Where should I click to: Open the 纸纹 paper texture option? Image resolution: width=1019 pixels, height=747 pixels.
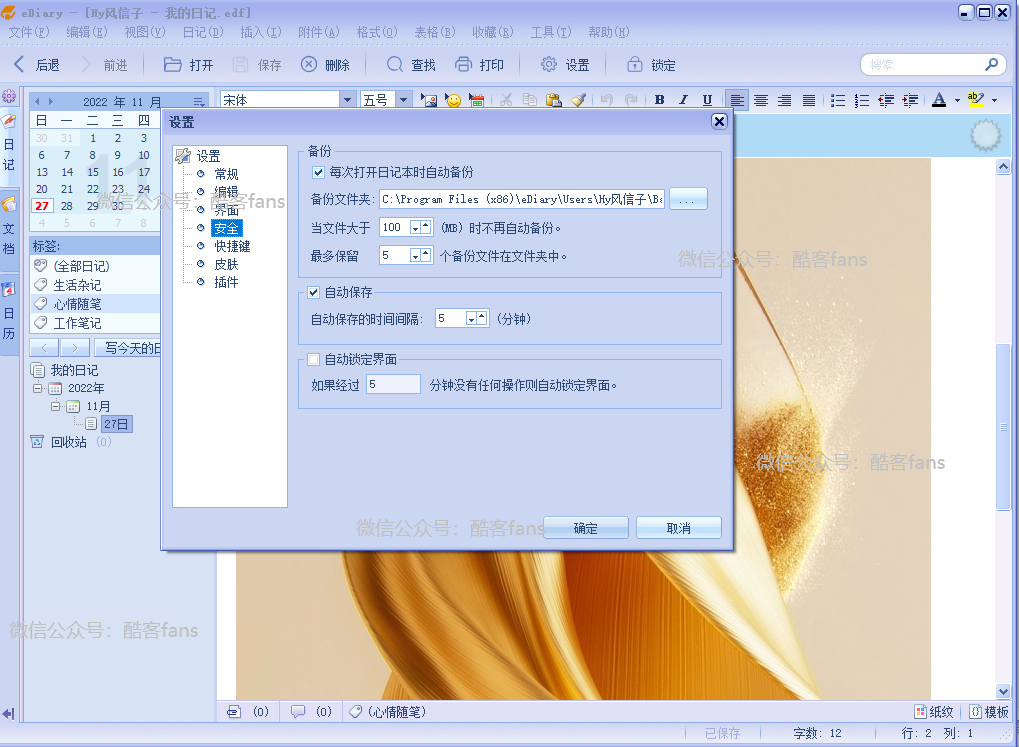point(934,712)
